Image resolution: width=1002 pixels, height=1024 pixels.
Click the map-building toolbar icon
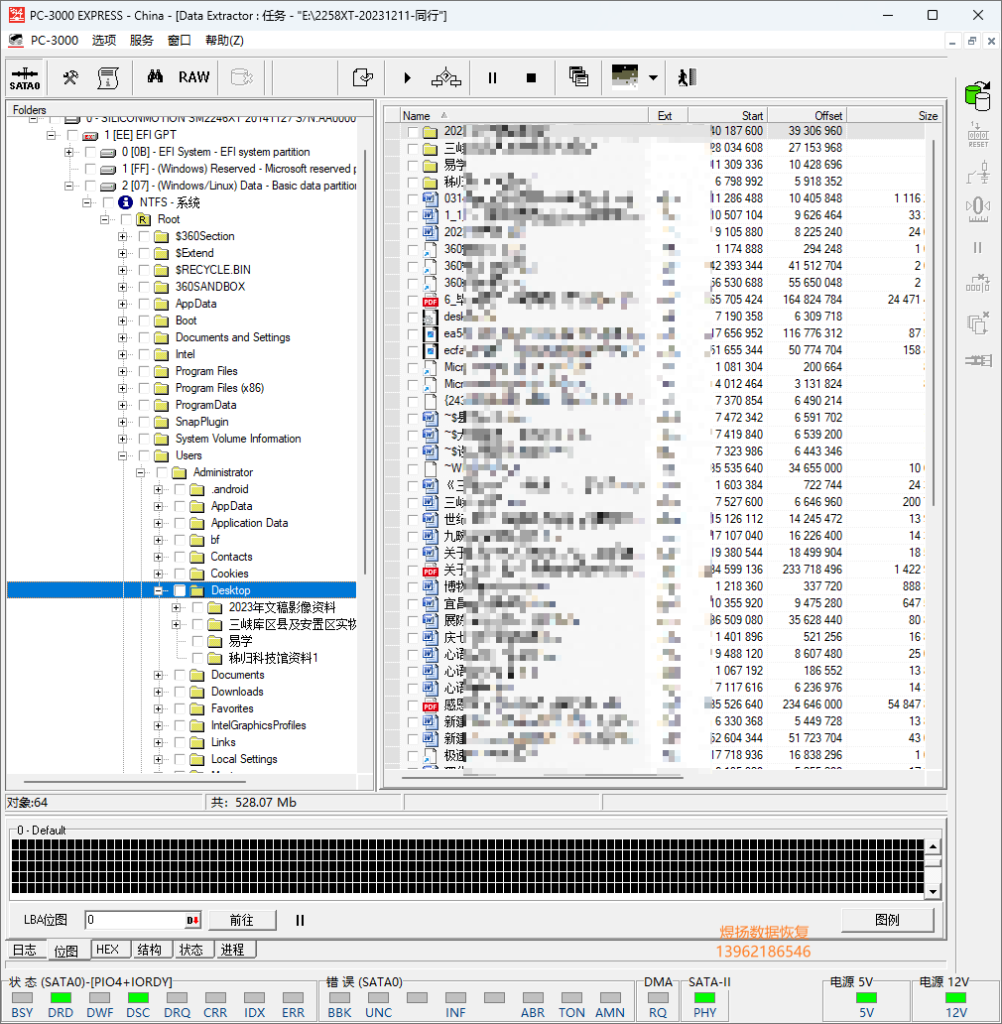point(446,78)
